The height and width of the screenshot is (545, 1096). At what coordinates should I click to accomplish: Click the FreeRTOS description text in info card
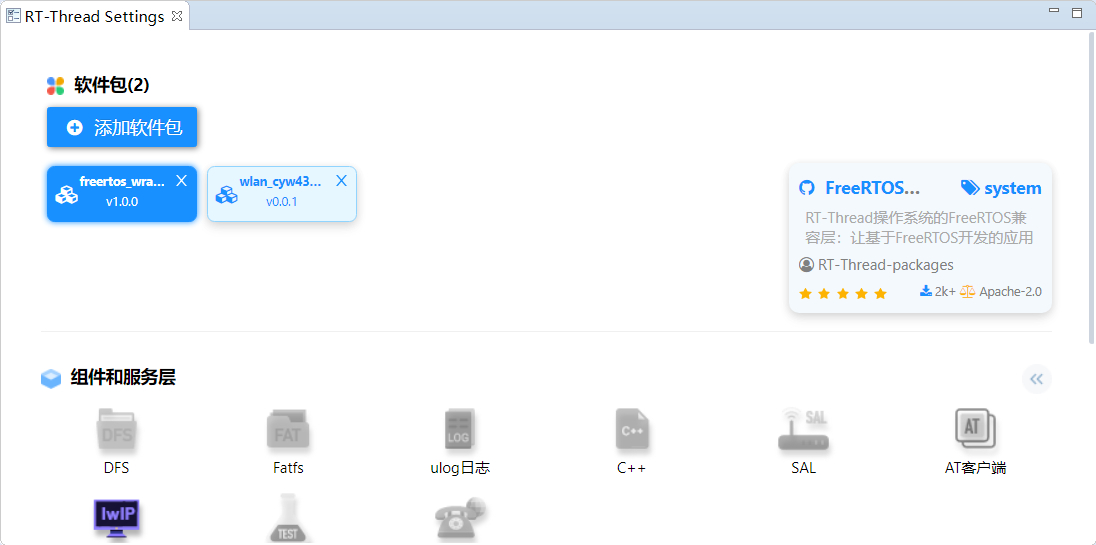(x=919, y=228)
